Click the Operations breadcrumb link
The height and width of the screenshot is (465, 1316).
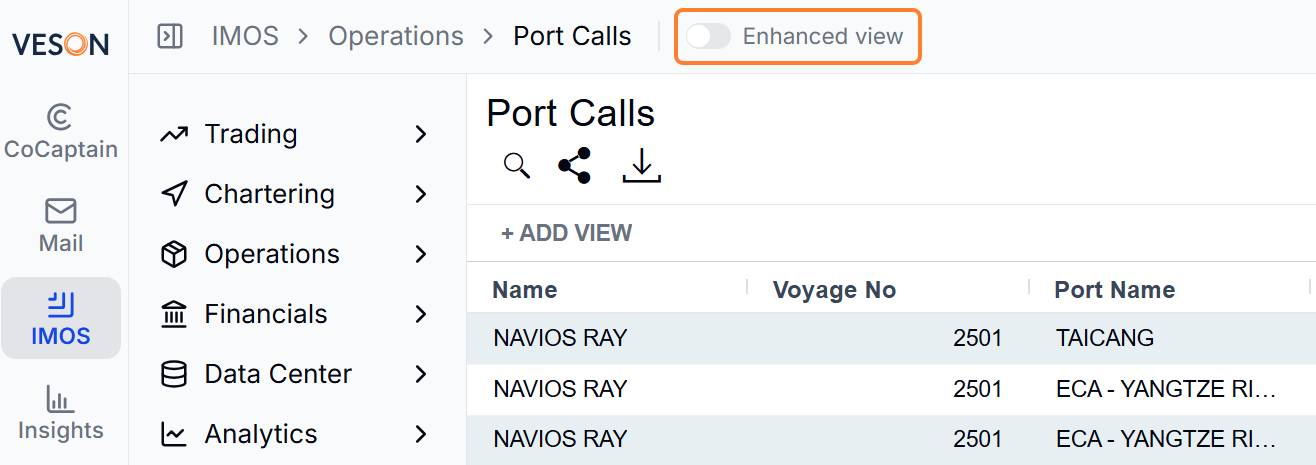(396, 37)
